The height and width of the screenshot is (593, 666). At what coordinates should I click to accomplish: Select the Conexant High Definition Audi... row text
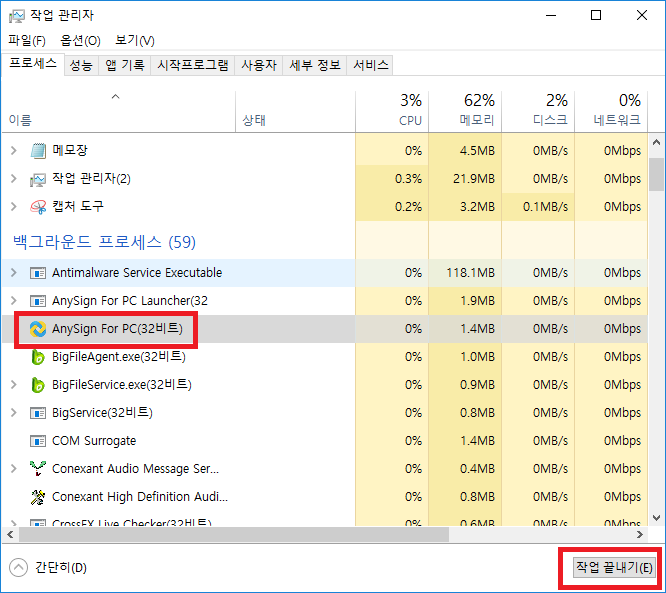point(140,497)
